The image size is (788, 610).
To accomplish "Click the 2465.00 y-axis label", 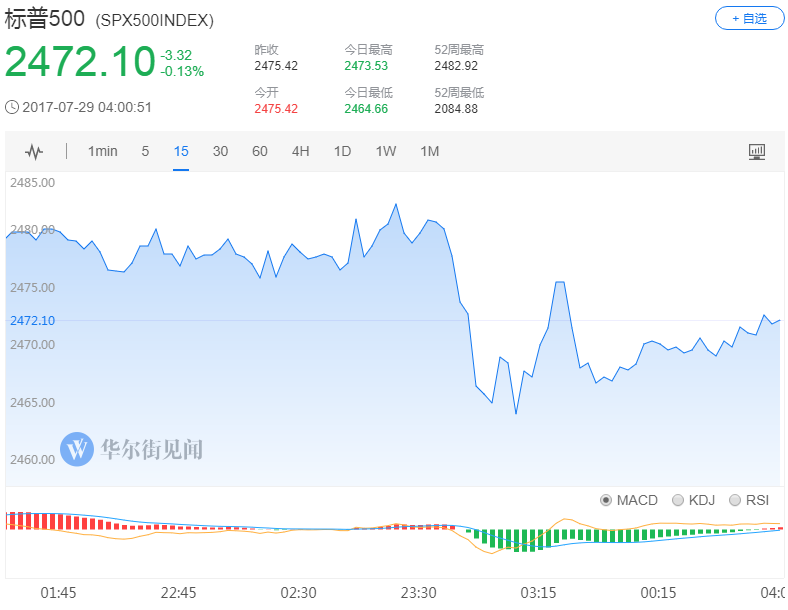I will pos(33,402).
